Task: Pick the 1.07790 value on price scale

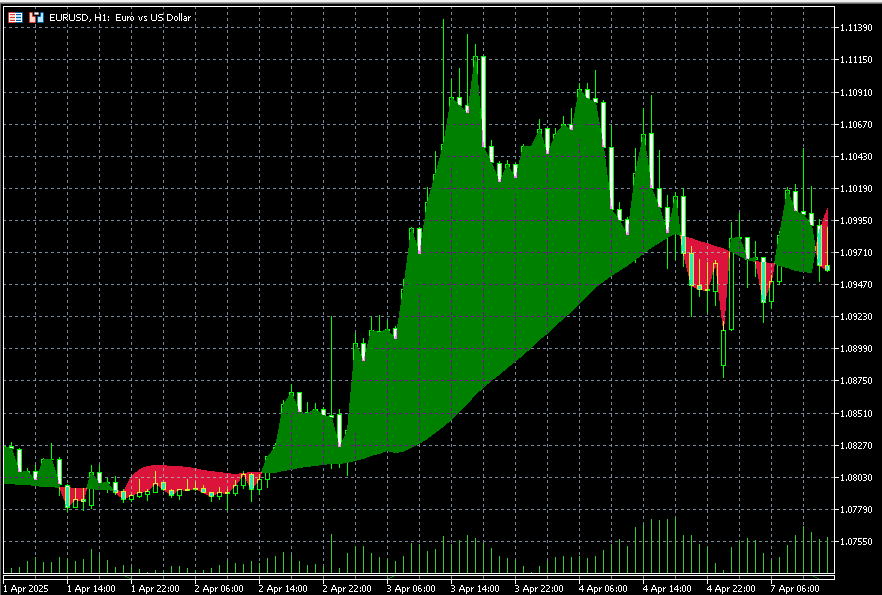Action: click(856, 510)
